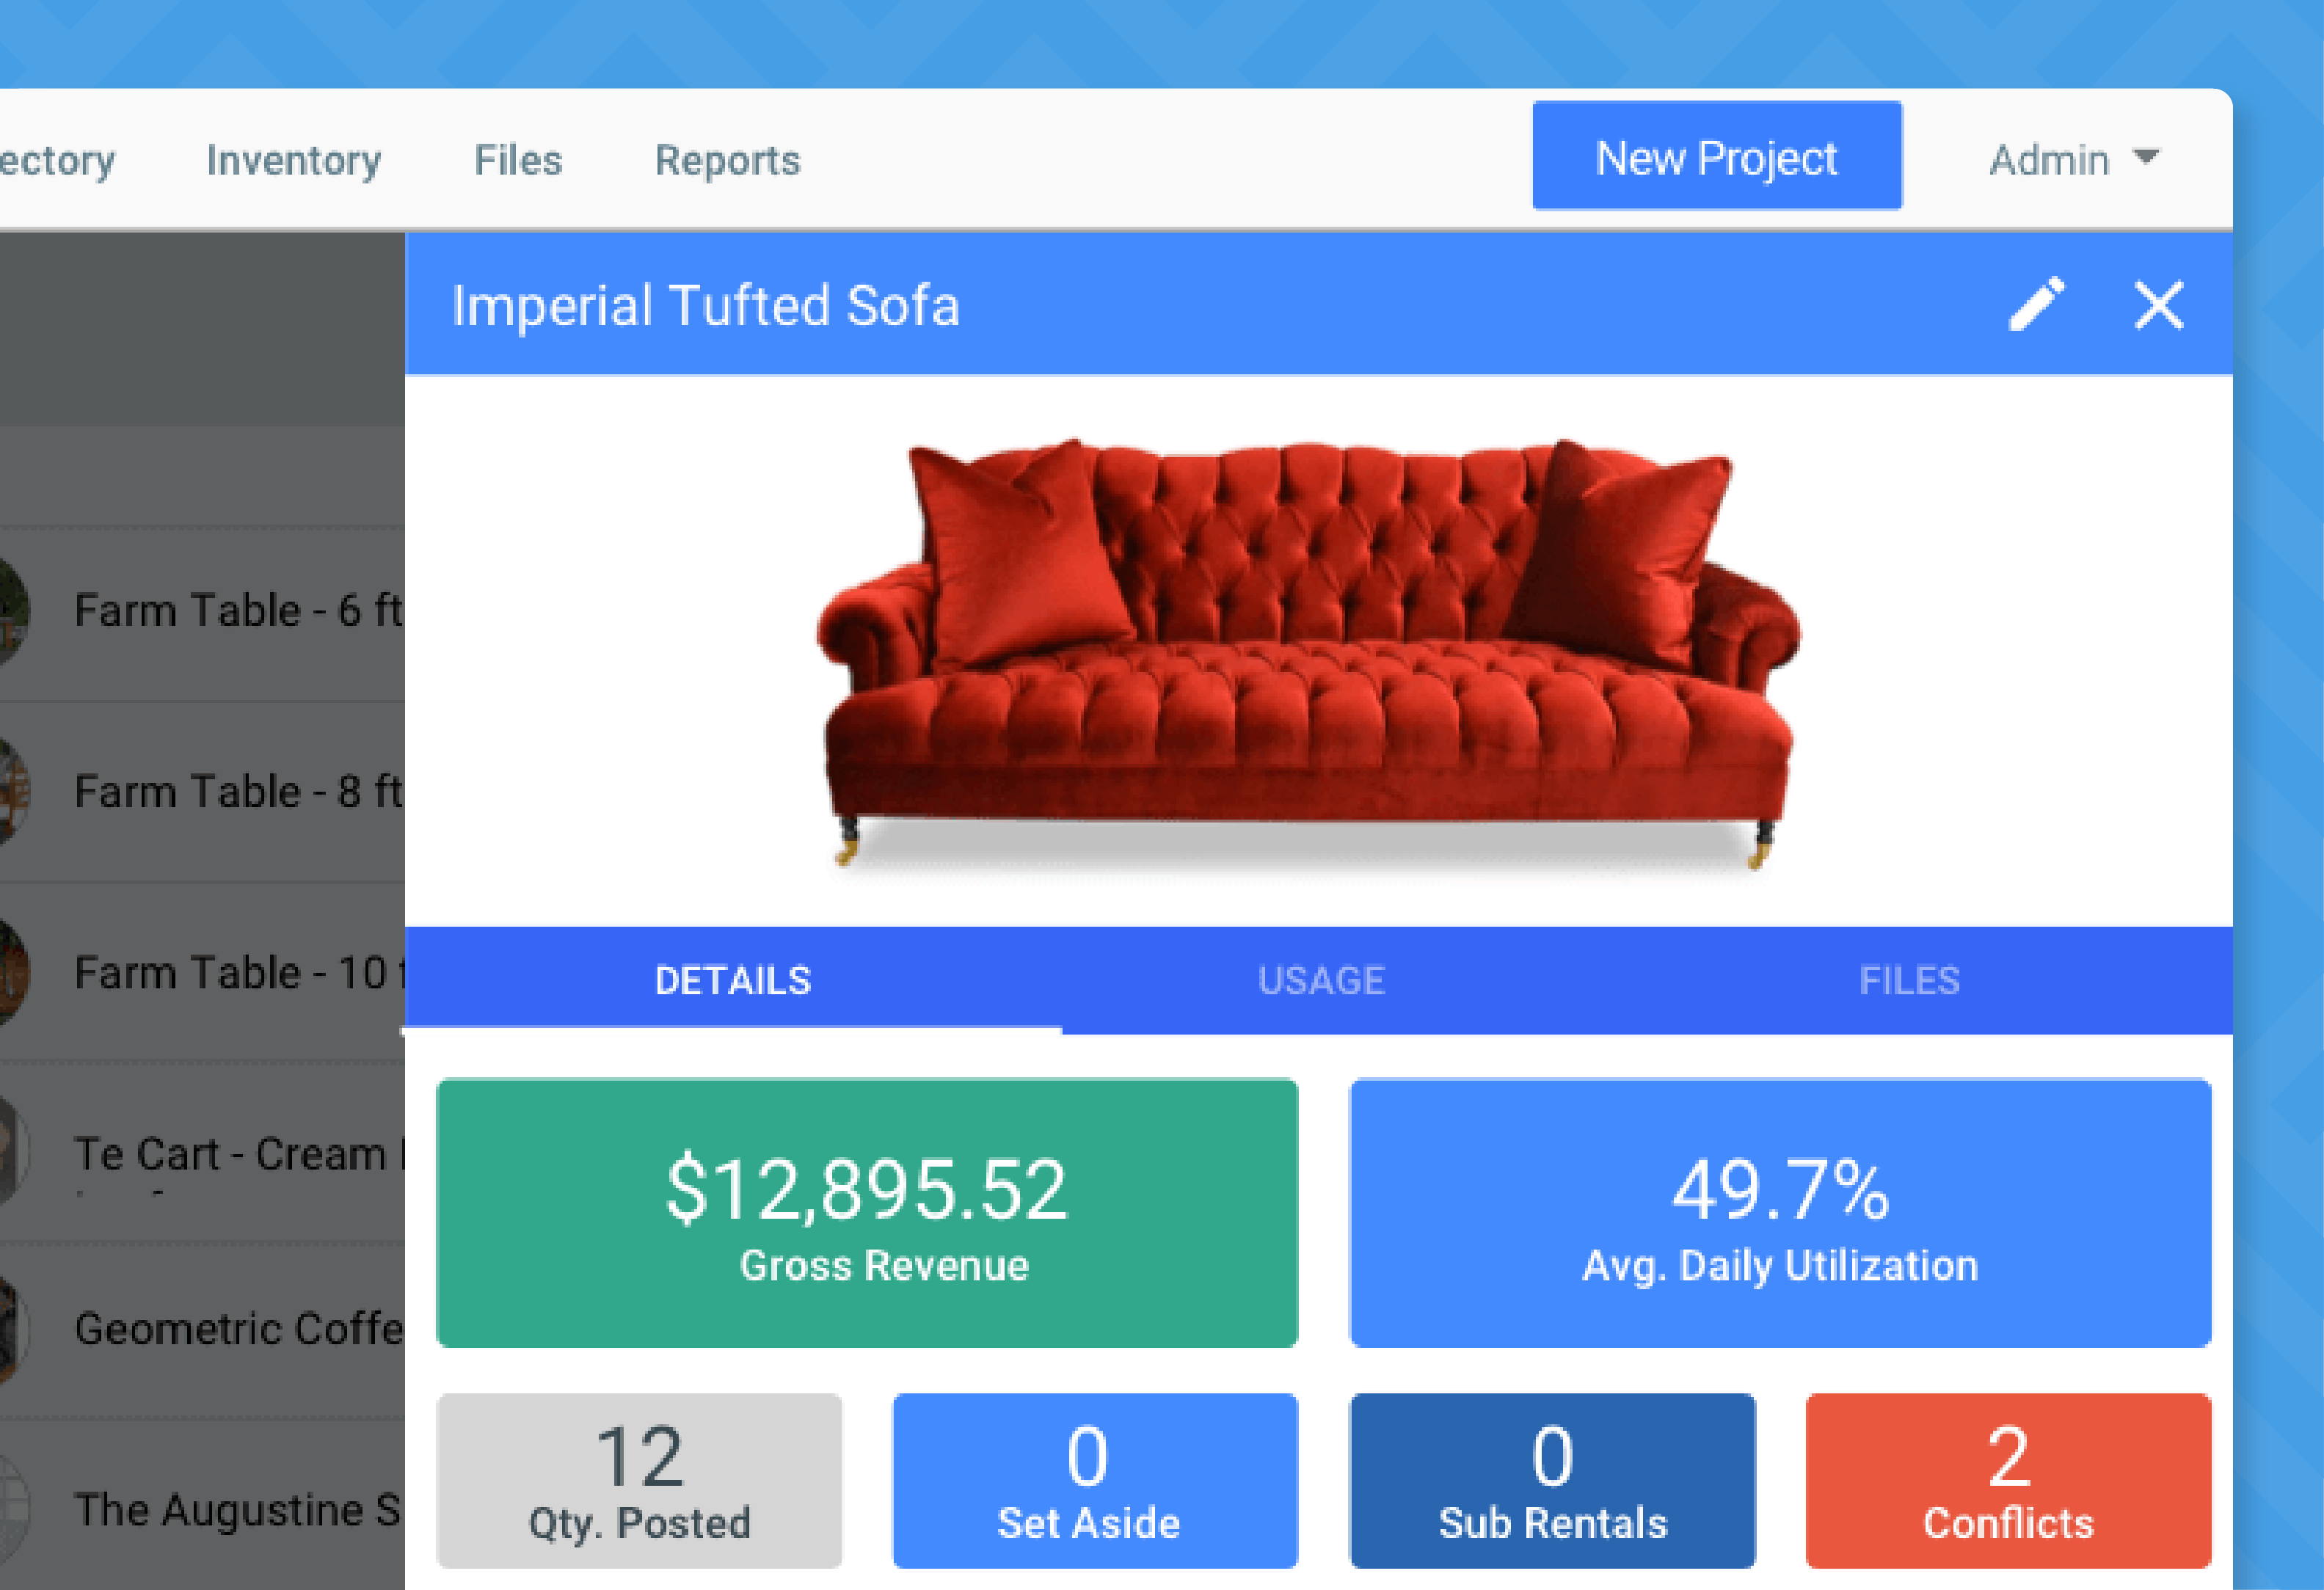The image size is (2324, 1590).
Task: Close the Imperial Tufted Sofa panel
Action: [2158, 304]
